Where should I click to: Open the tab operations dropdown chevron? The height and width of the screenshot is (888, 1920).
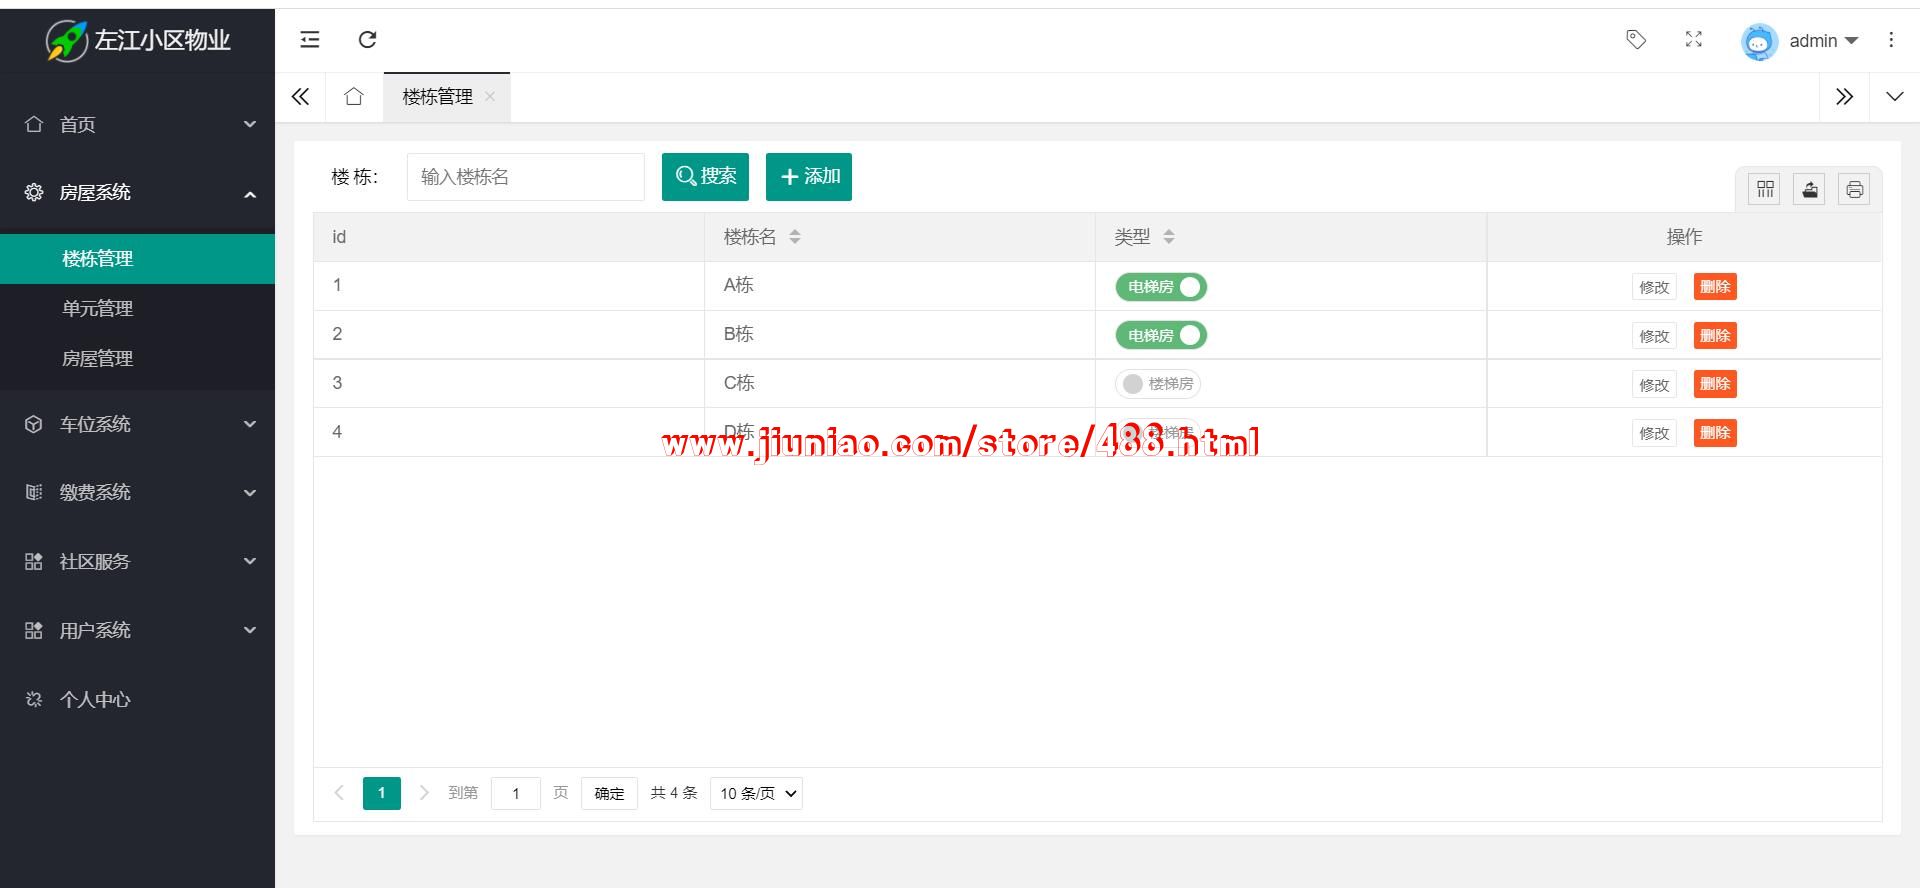[1894, 97]
